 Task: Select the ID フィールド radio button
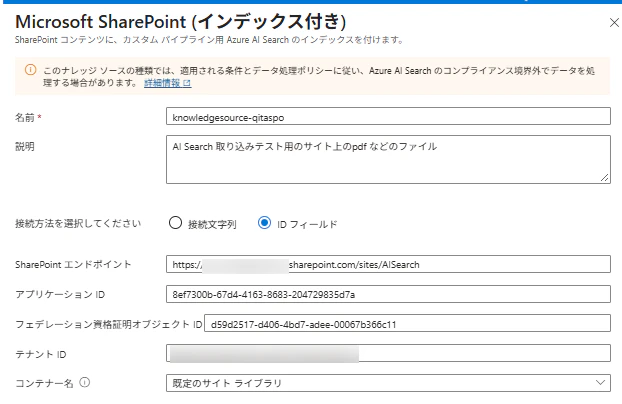pyautogui.click(x=264, y=223)
